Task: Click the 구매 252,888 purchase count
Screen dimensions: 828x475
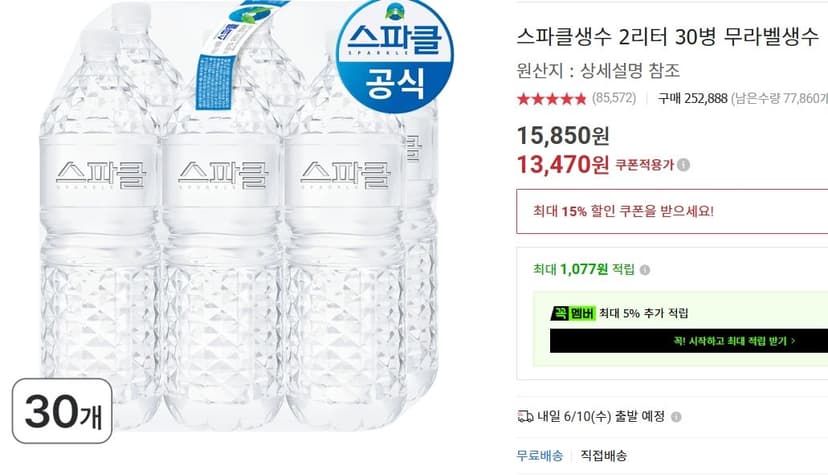Action: click(693, 99)
